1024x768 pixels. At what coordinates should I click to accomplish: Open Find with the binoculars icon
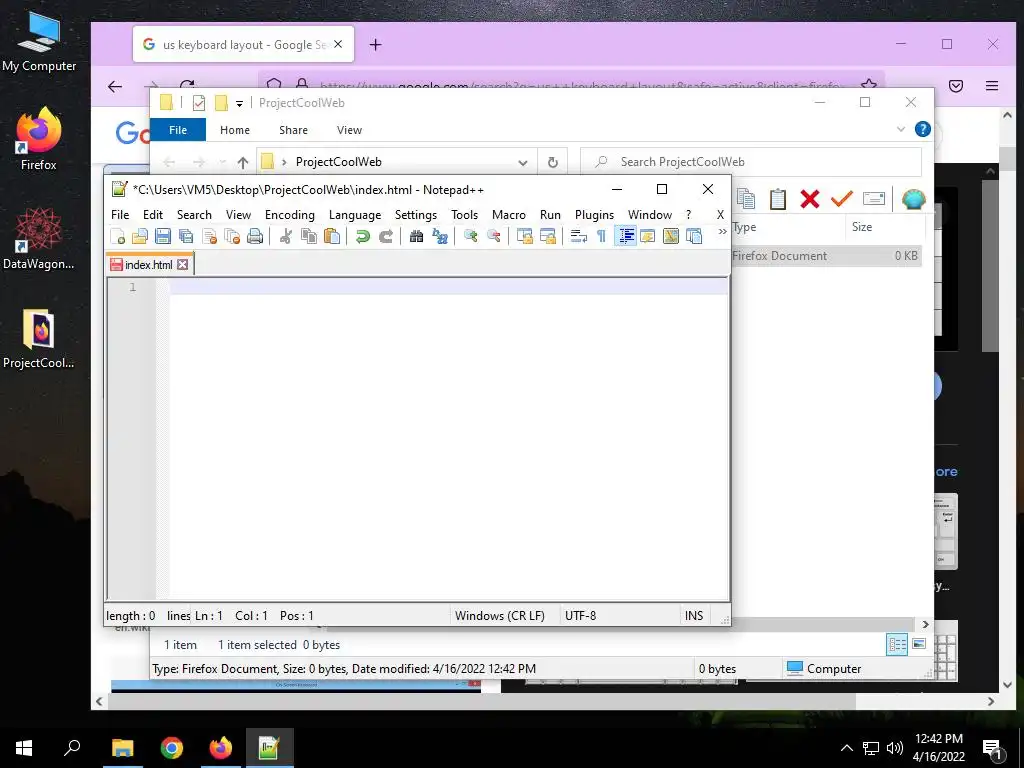pyautogui.click(x=417, y=236)
